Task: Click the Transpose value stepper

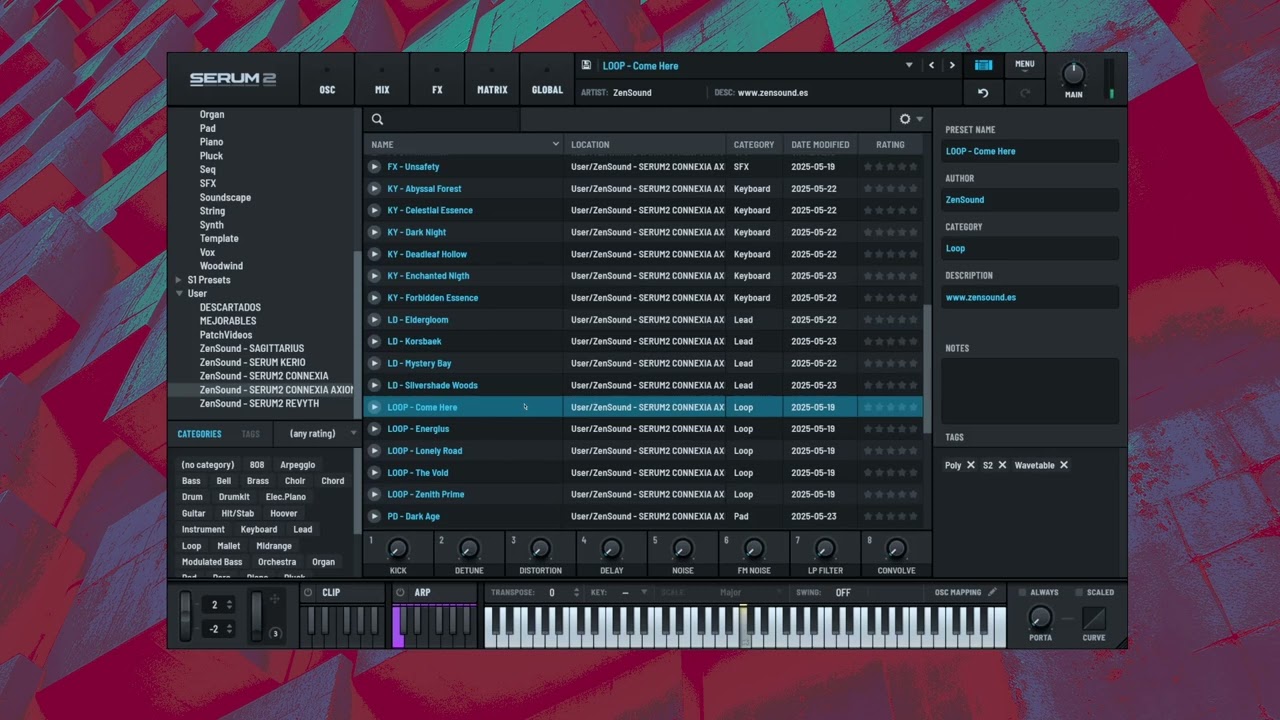Action: [576, 593]
